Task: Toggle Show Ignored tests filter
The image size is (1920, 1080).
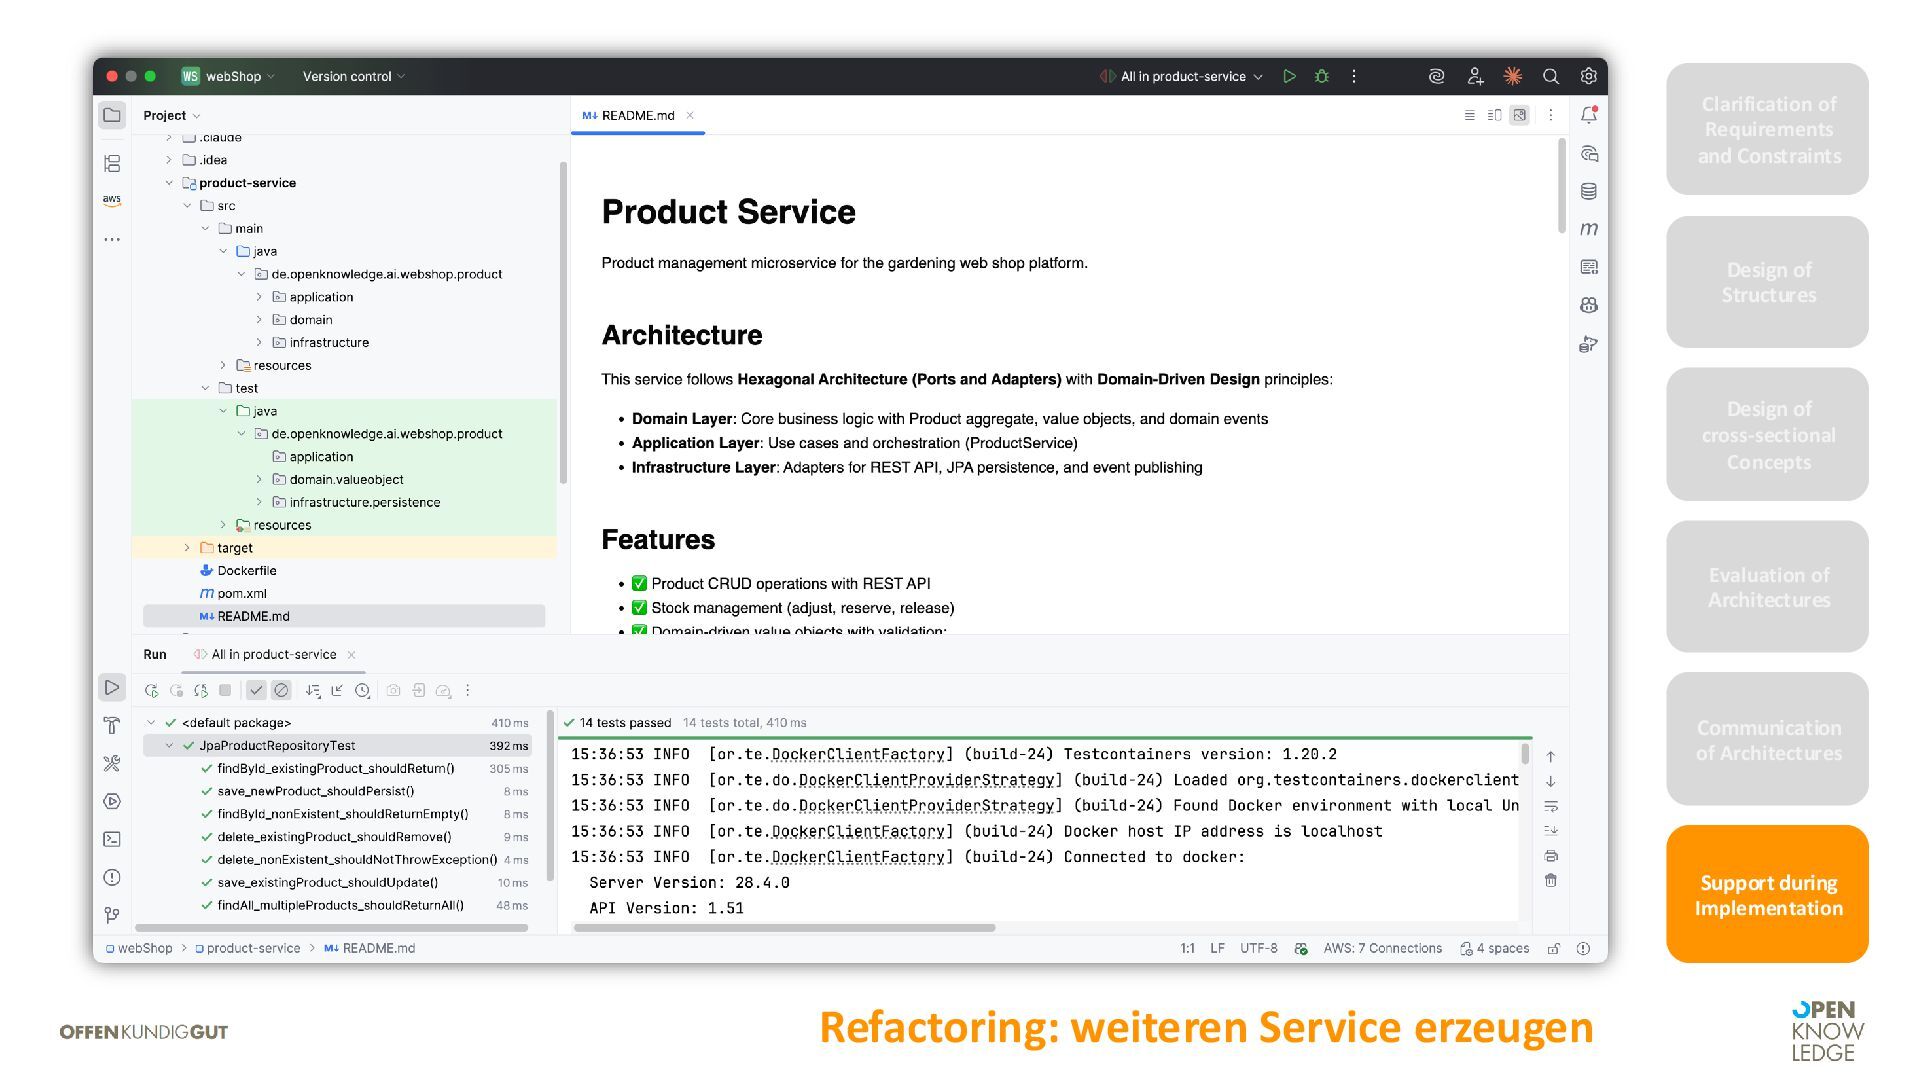Action: tap(281, 690)
